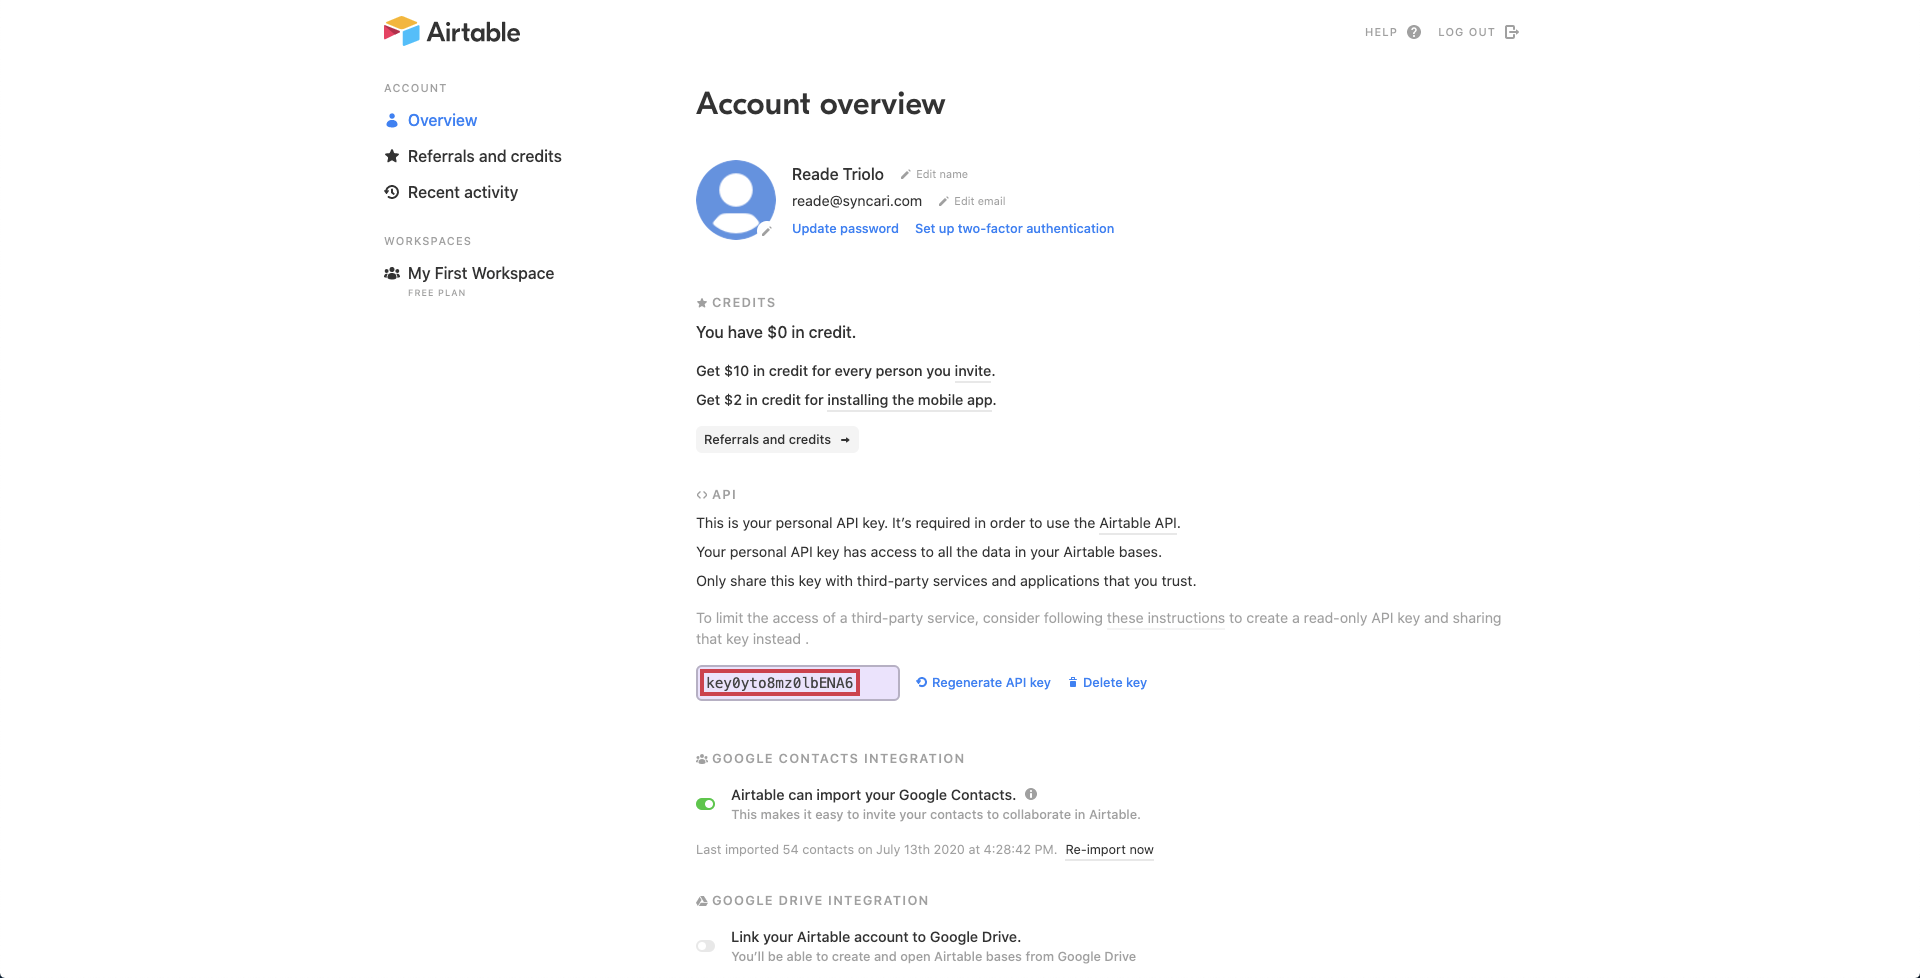The width and height of the screenshot is (1920, 978).
Task: Click the Account overview heading
Action: tap(820, 104)
